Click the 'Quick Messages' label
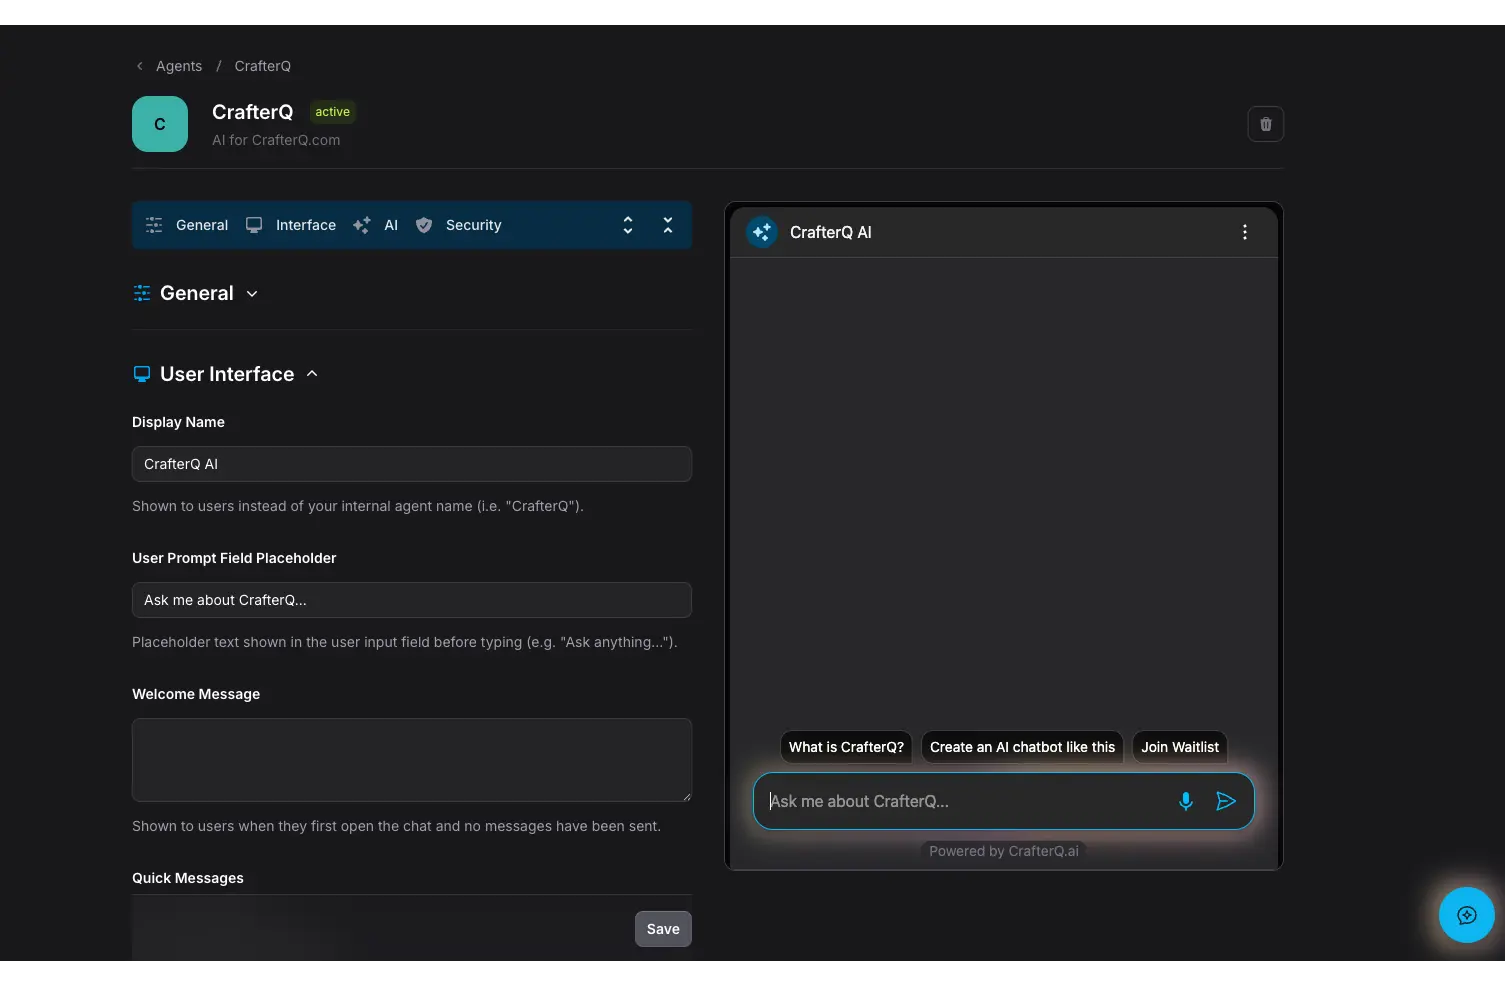 188,878
